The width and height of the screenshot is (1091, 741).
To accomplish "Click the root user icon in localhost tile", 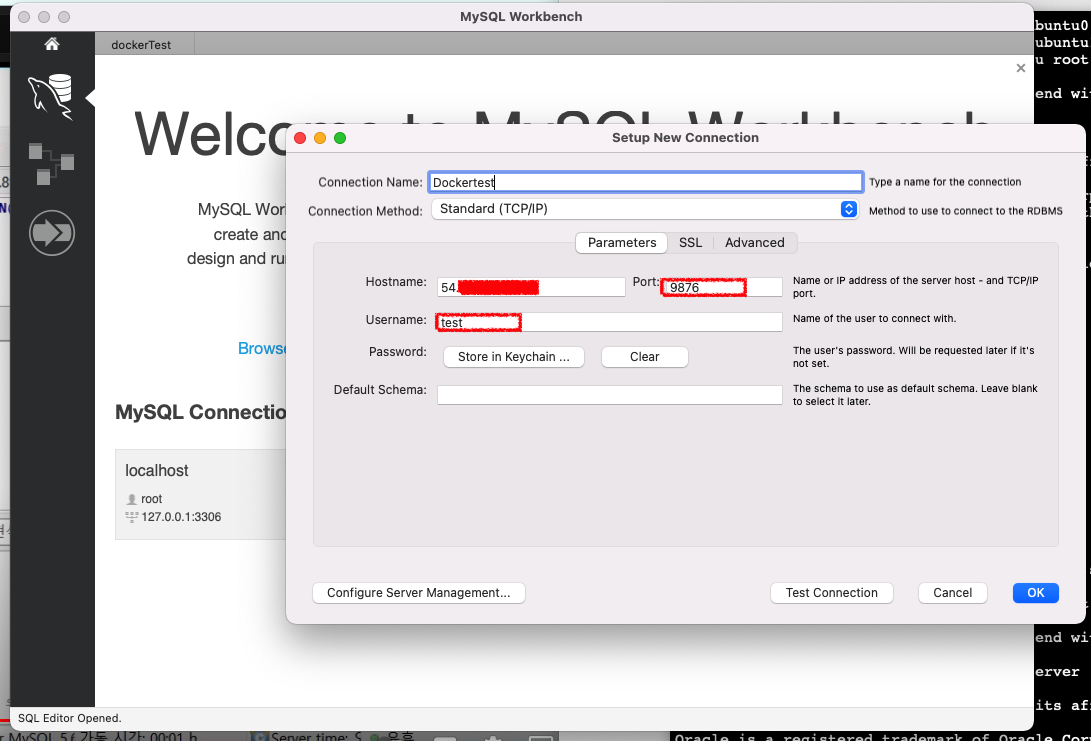I will point(132,499).
